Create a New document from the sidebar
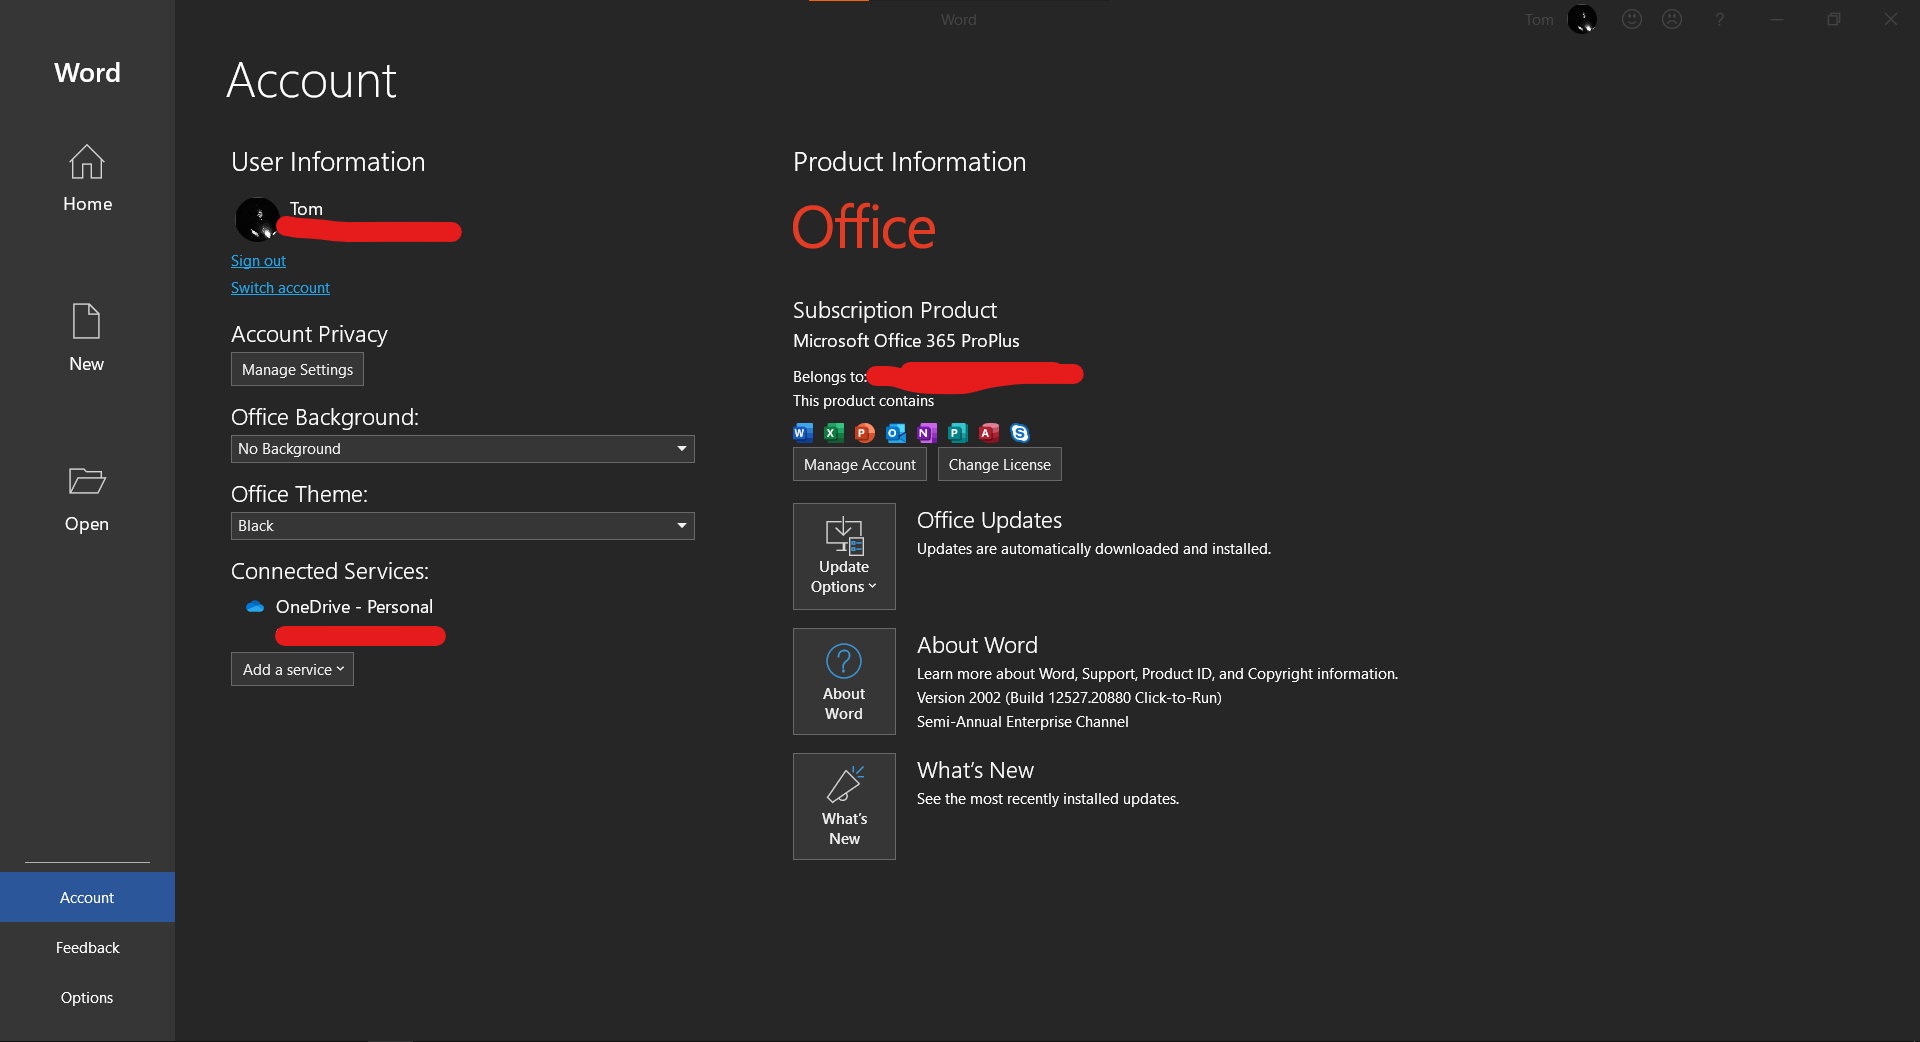 (x=87, y=338)
